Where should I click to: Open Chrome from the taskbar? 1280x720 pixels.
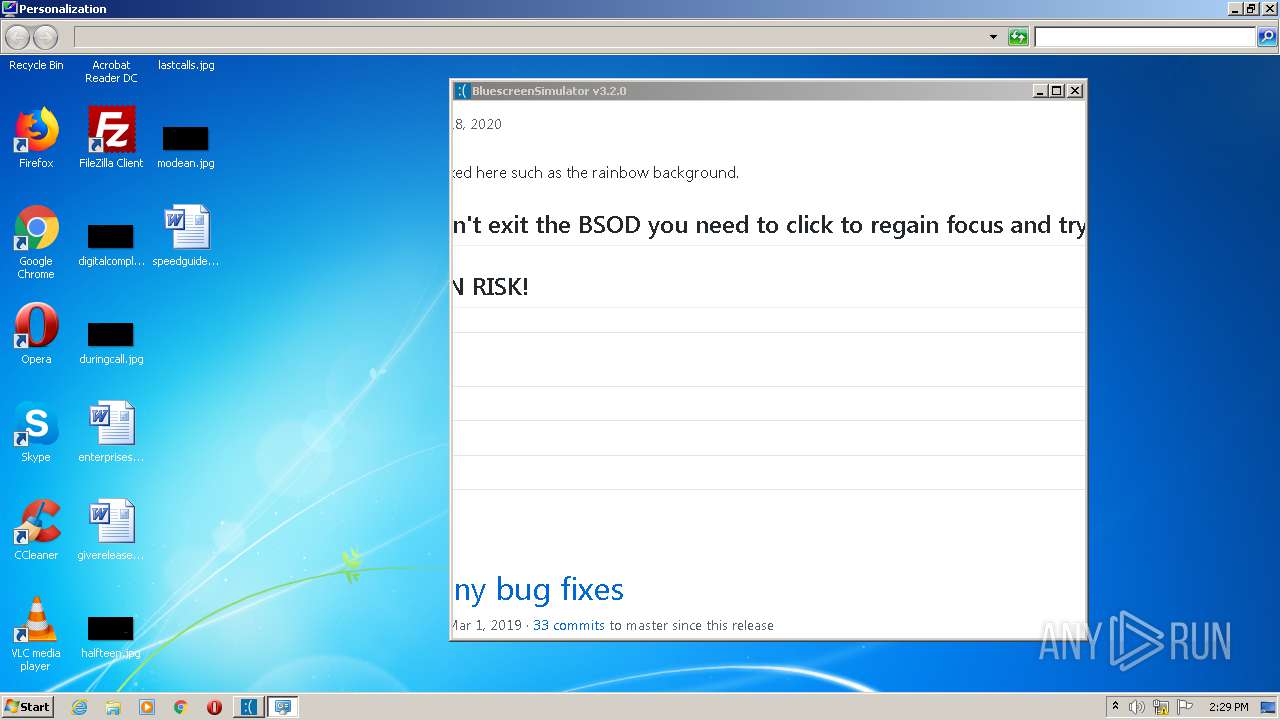(x=181, y=707)
